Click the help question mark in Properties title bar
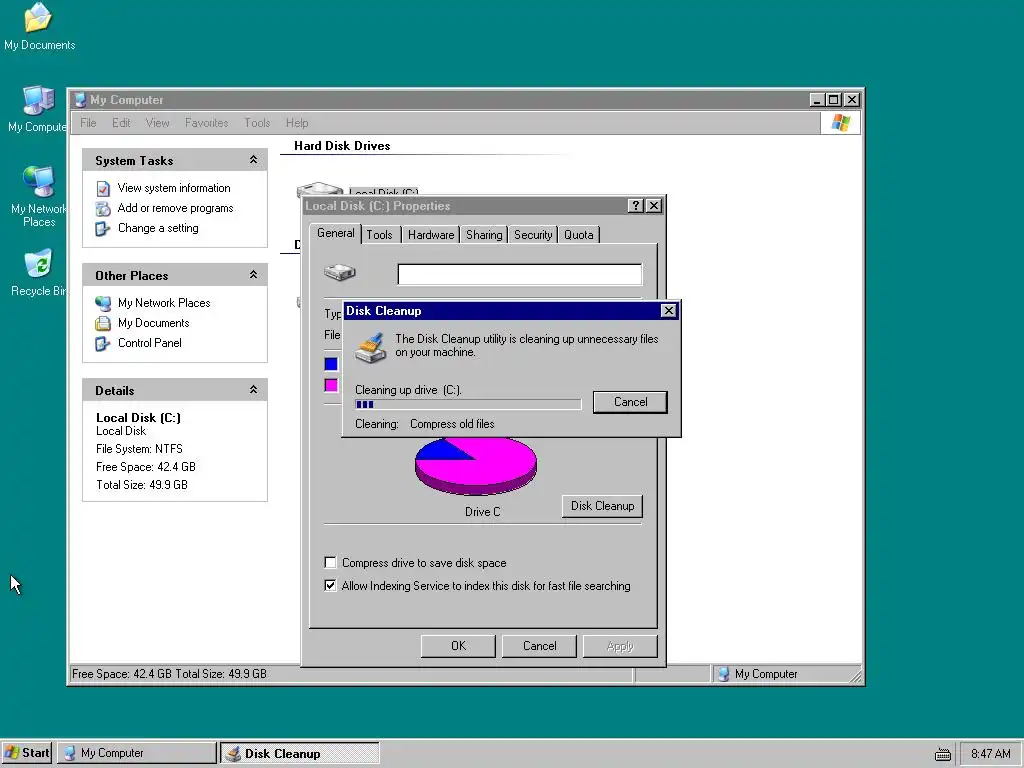 635,206
